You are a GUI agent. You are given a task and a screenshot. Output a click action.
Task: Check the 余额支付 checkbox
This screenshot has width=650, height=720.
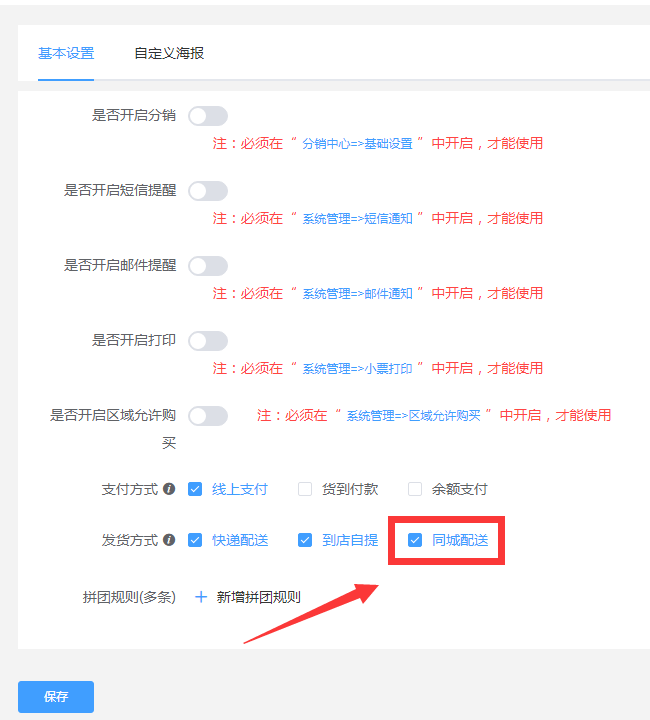[x=415, y=489]
